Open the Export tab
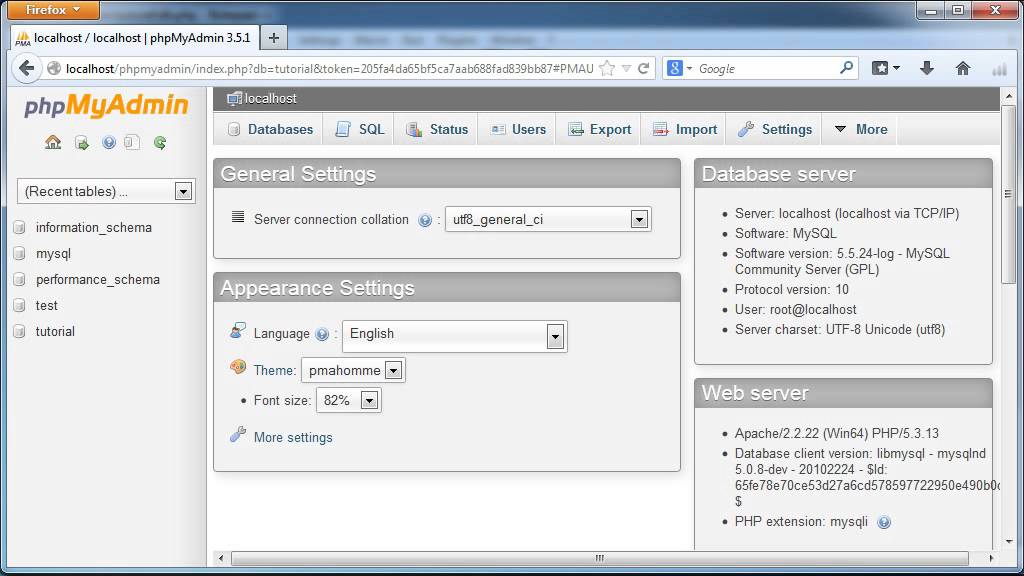 600,129
